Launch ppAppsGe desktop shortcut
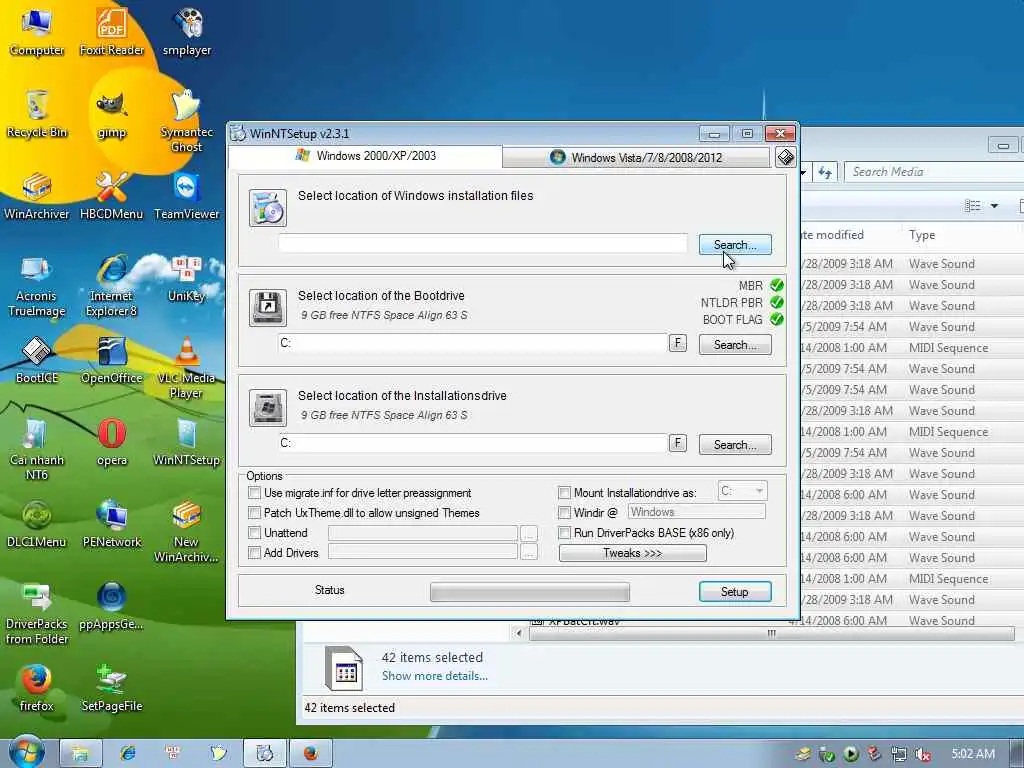Viewport: 1024px width, 768px height. [x=112, y=606]
